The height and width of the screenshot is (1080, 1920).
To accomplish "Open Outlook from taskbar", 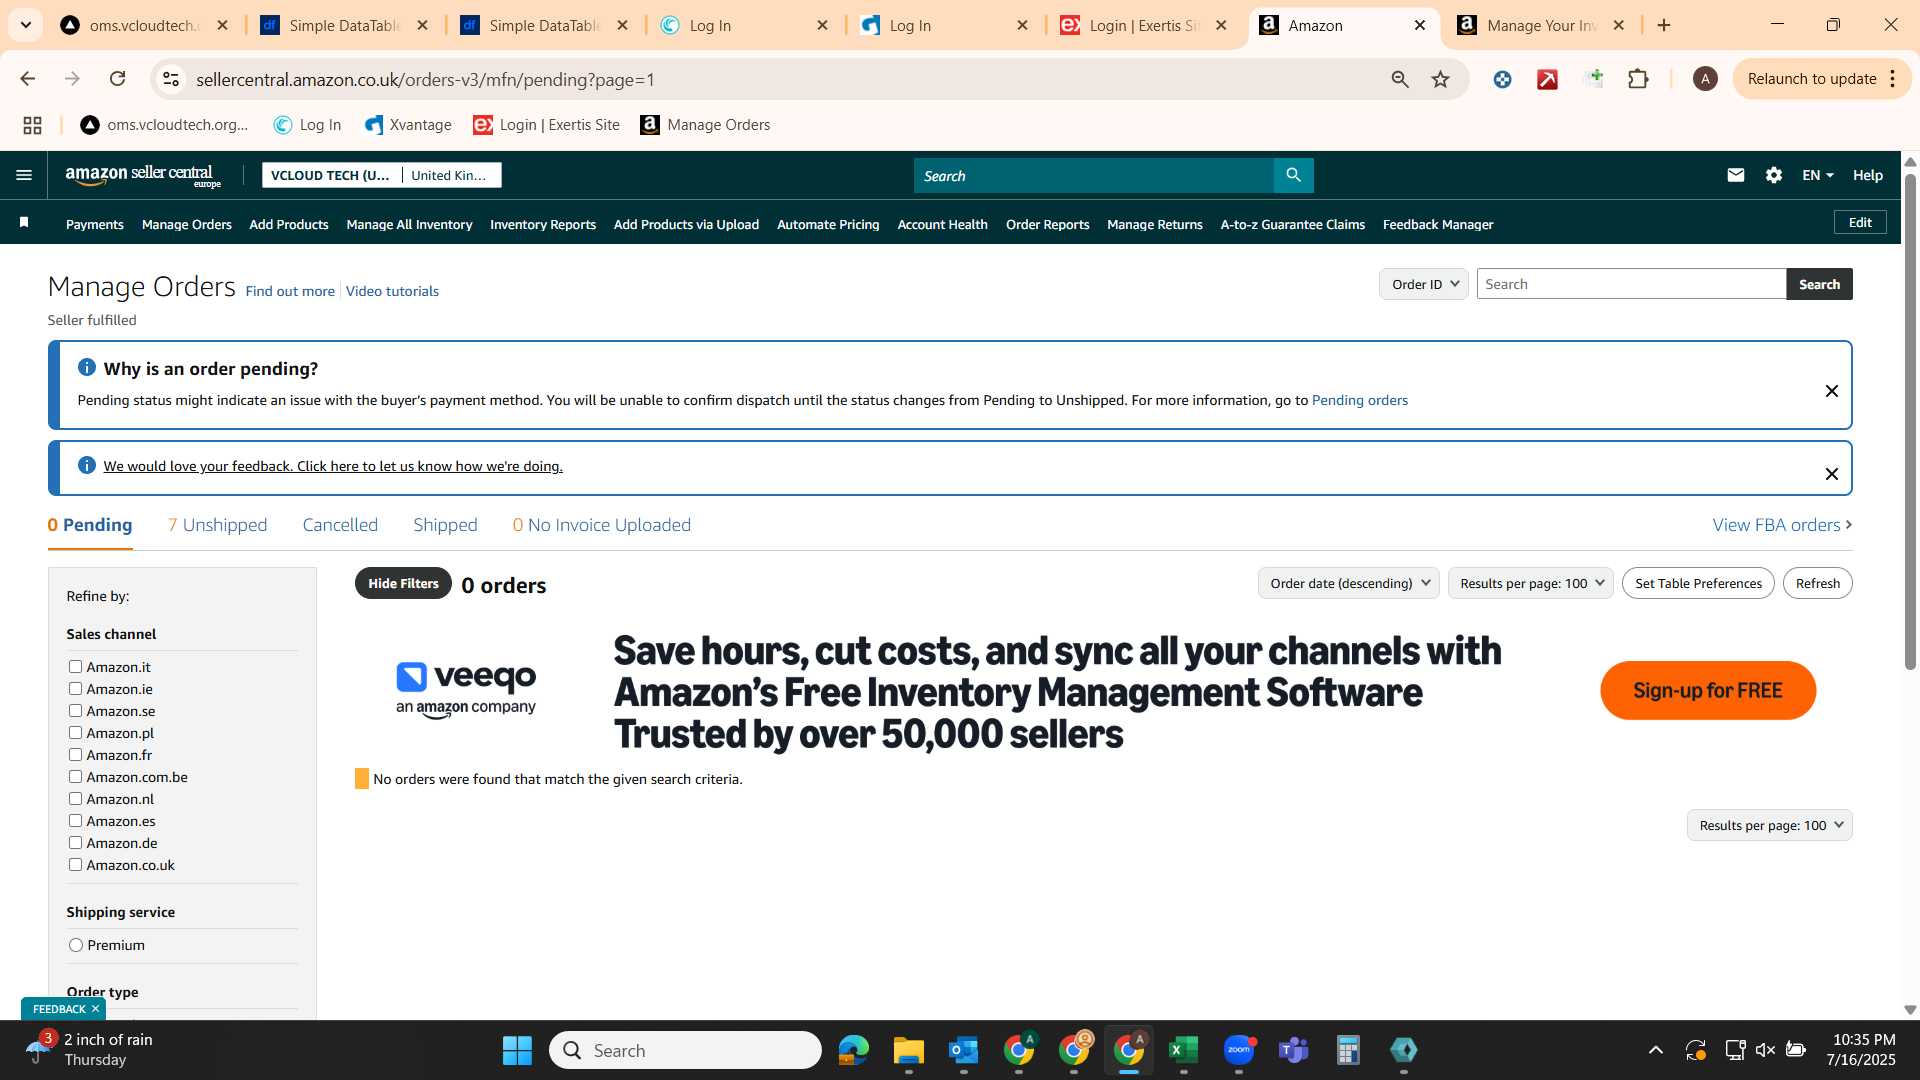I will 964,1050.
